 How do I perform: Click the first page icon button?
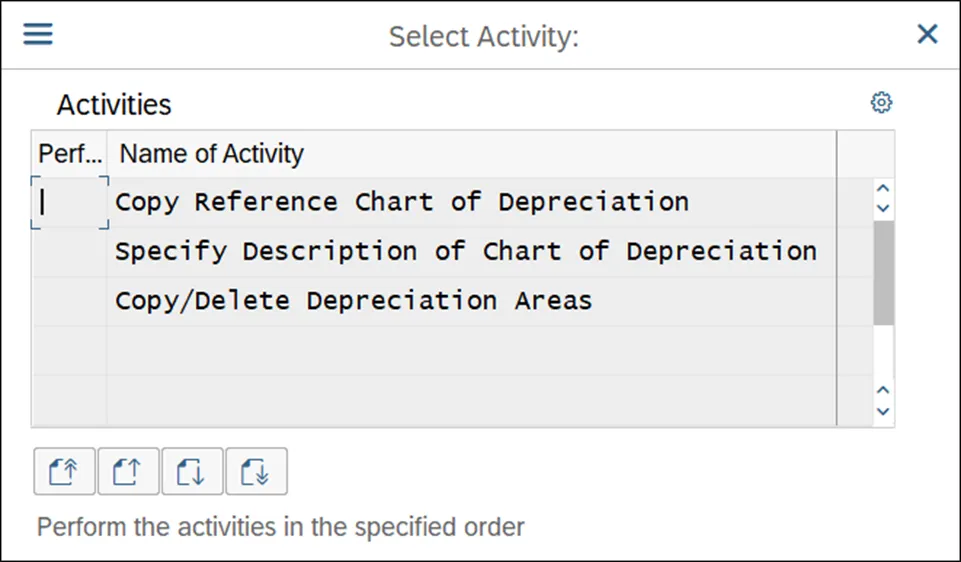pyautogui.click(x=64, y=471)
